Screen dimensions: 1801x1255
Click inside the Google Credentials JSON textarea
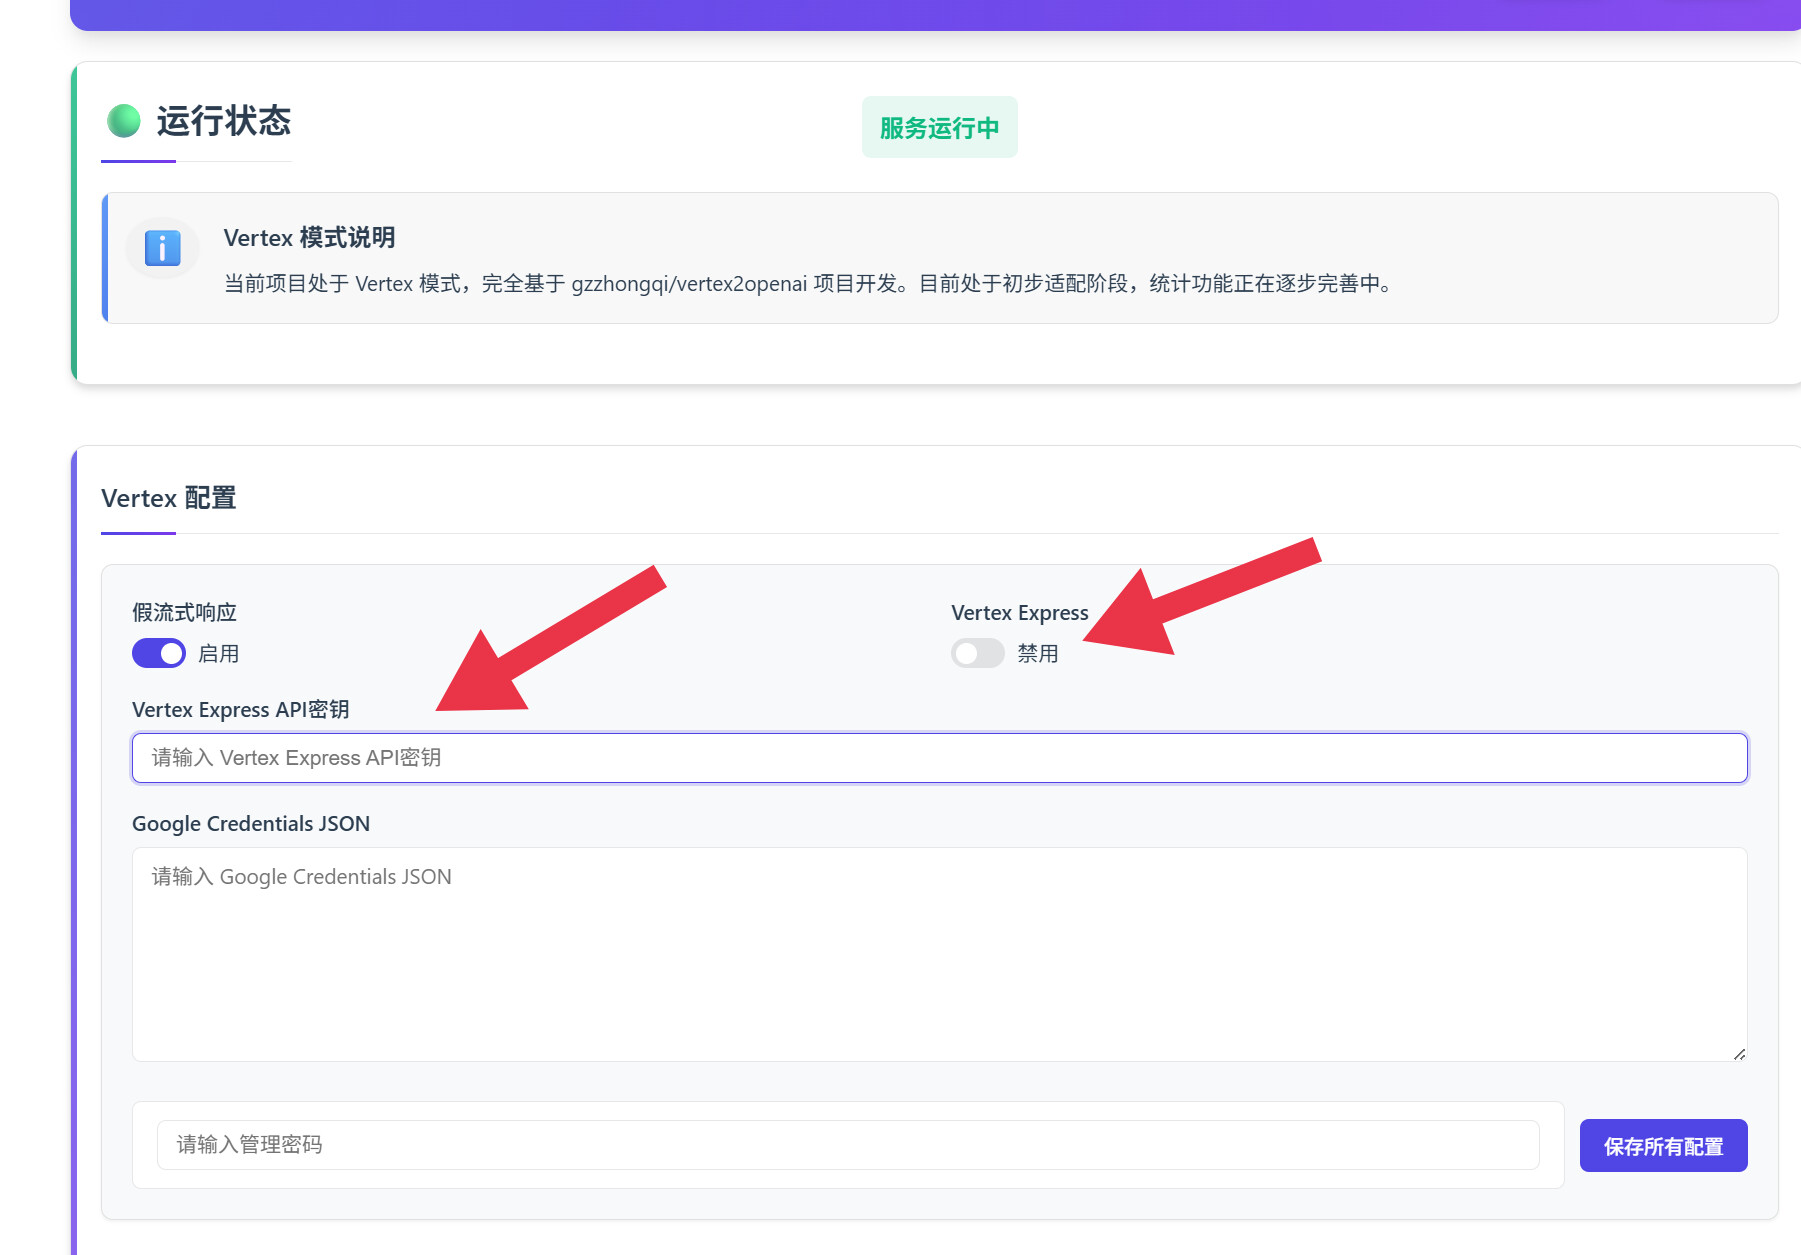[x=939, y=955]
